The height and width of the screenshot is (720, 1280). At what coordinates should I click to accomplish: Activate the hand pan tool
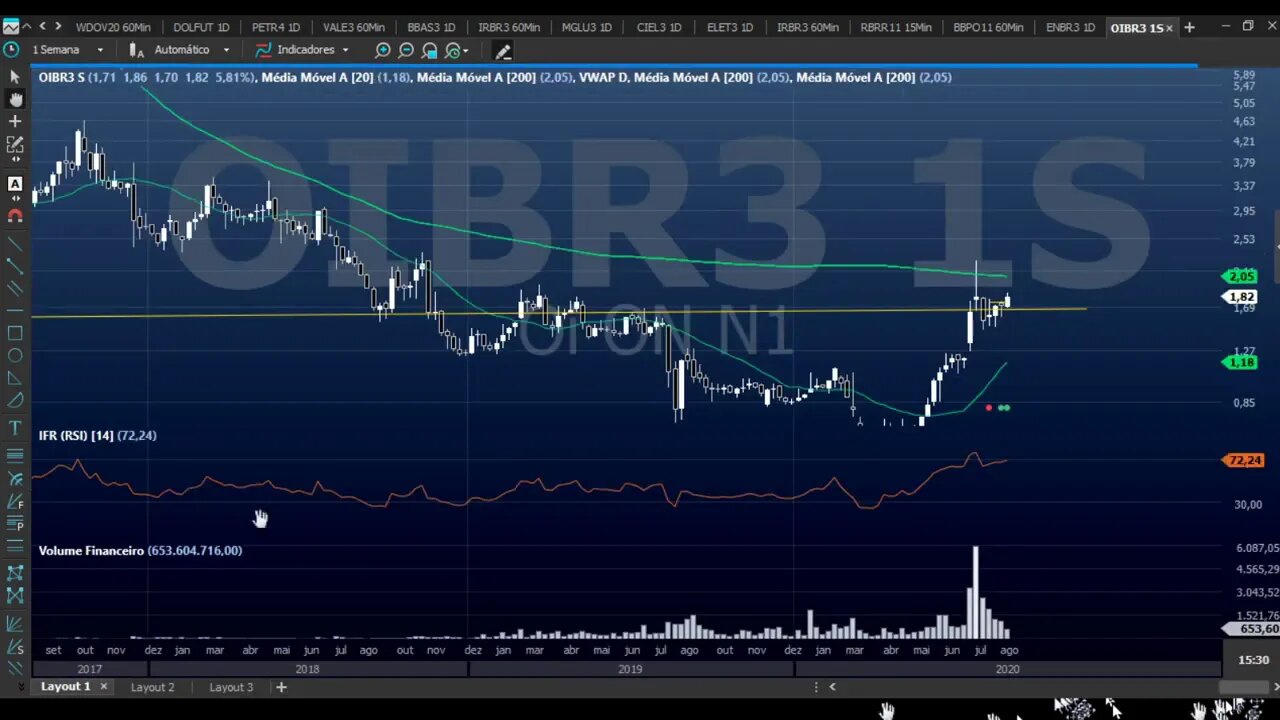tap(15, 99)
